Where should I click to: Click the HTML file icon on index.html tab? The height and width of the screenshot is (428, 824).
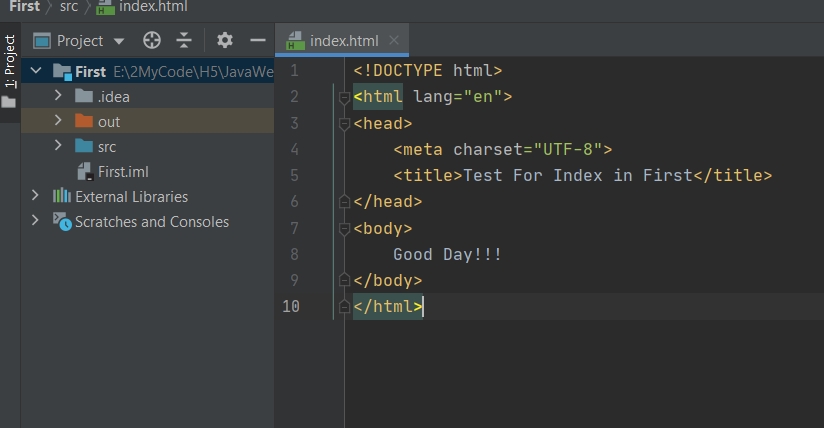pyautogui.click(x=295, y=40)
